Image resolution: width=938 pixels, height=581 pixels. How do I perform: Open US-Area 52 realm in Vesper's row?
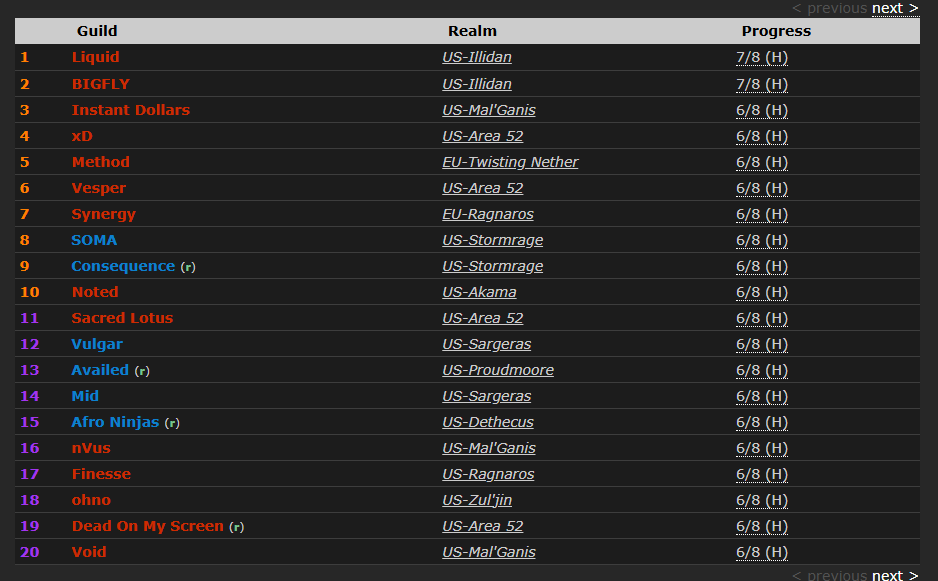coord(483,188)
